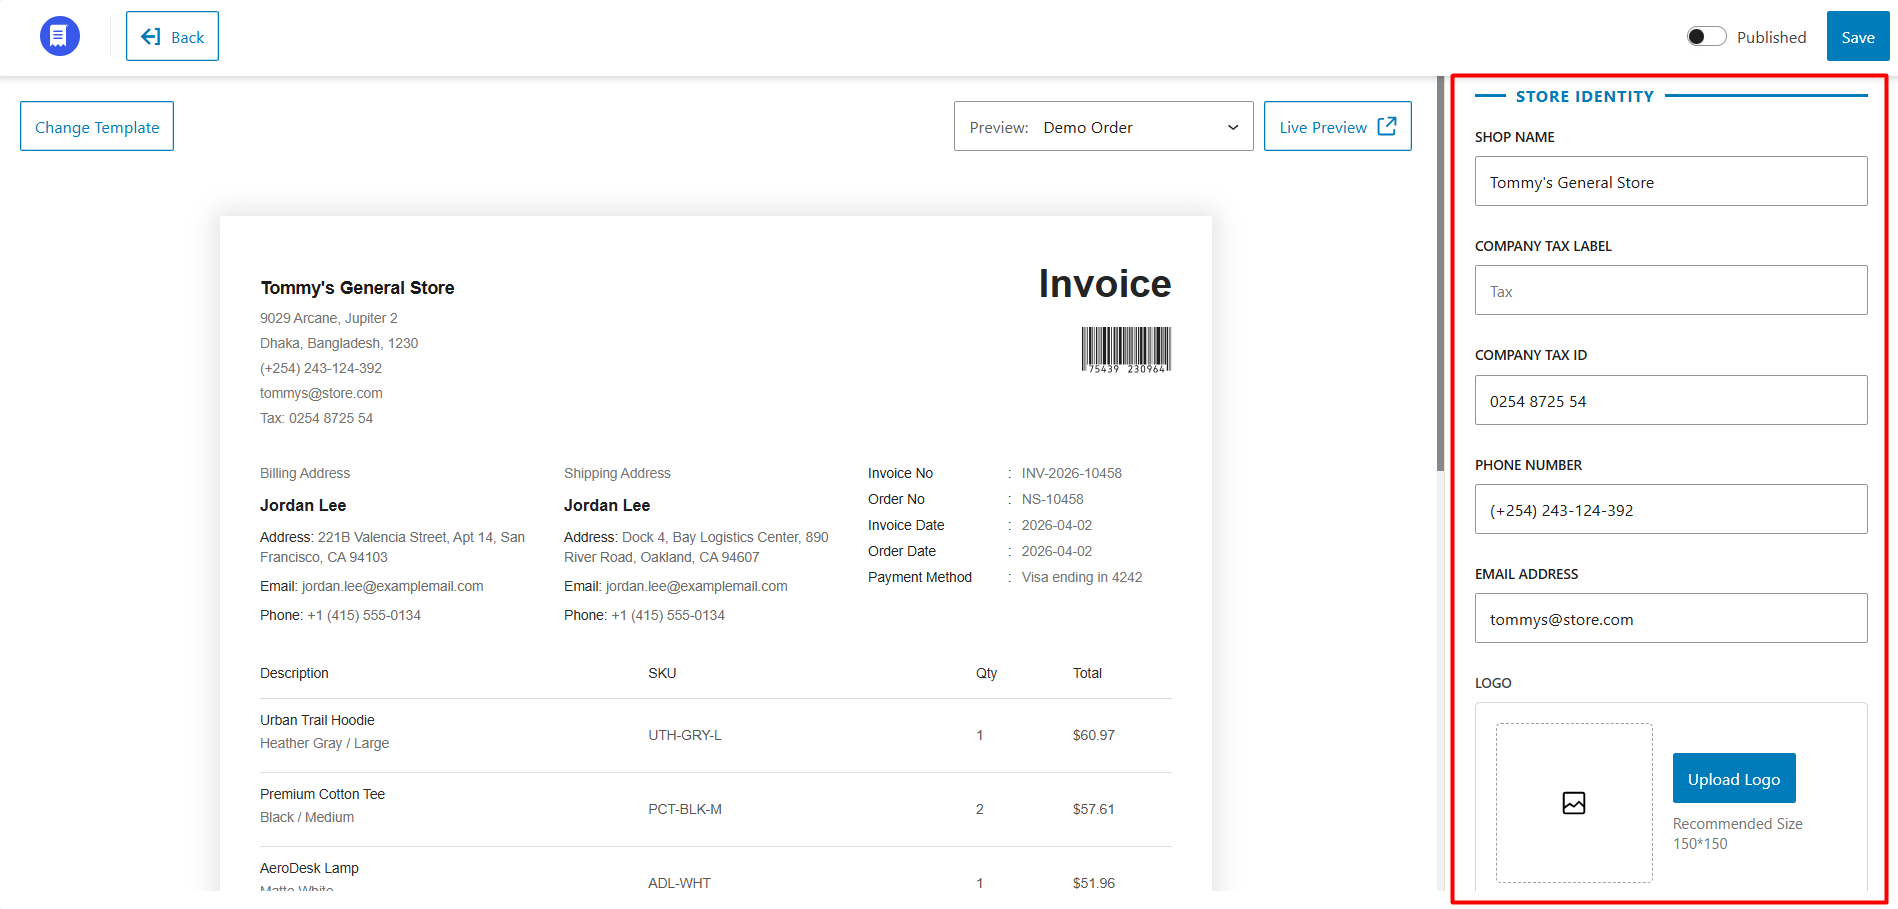1898x909 pixels.
Task: Click the logo image placeholder icon
Action: tap(1574, 803)
